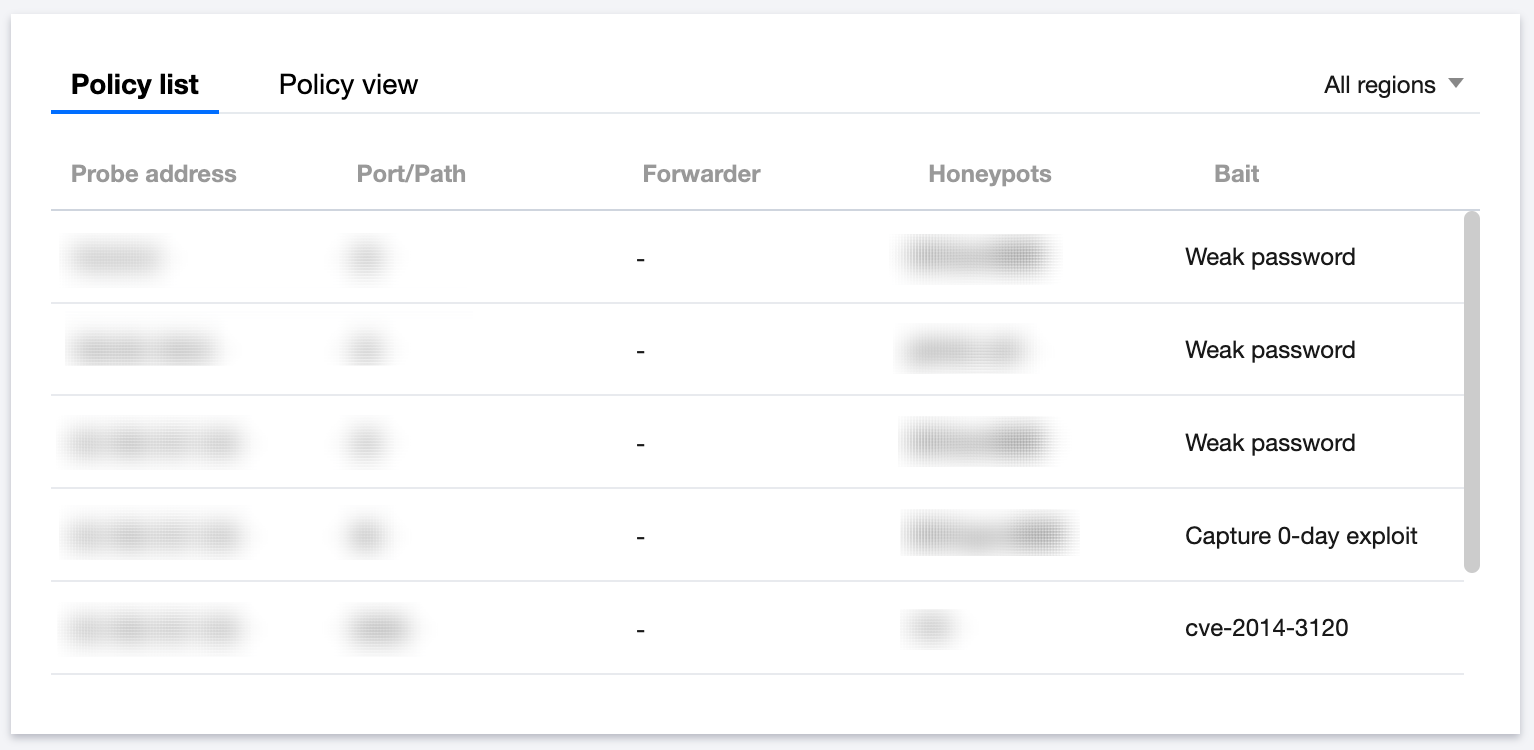Viewport: 1534px width, 750px height.
Task: Click blurred honeypot in Capture 0-day exploit row
Action: tap(988, 533)
